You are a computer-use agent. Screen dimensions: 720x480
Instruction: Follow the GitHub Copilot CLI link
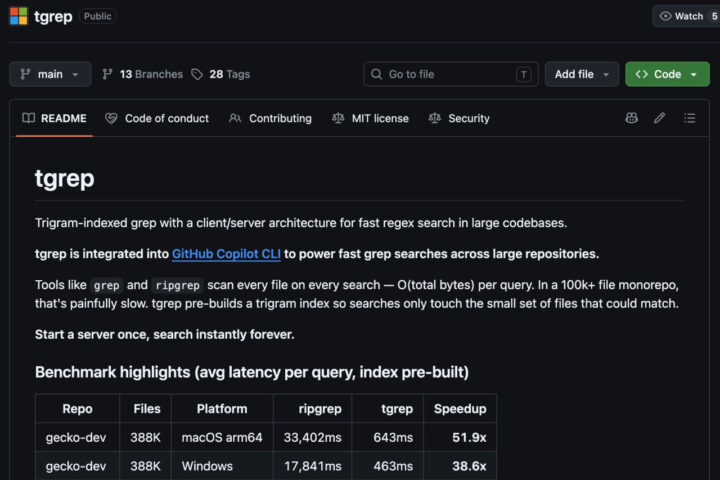pos(226,254)
